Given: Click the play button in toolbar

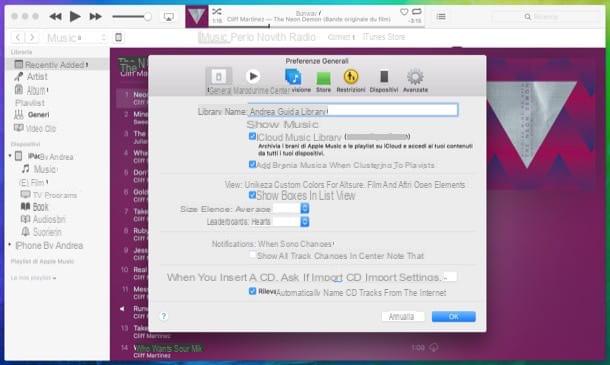Looking at the screenshot, I should 75,16.
